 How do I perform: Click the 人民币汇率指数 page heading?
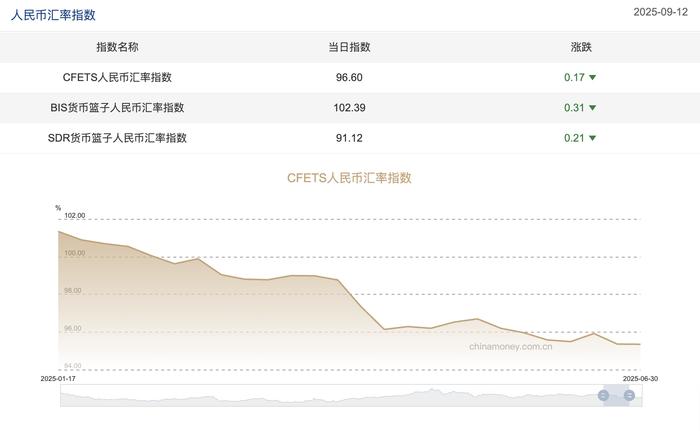tap(53, 15)
